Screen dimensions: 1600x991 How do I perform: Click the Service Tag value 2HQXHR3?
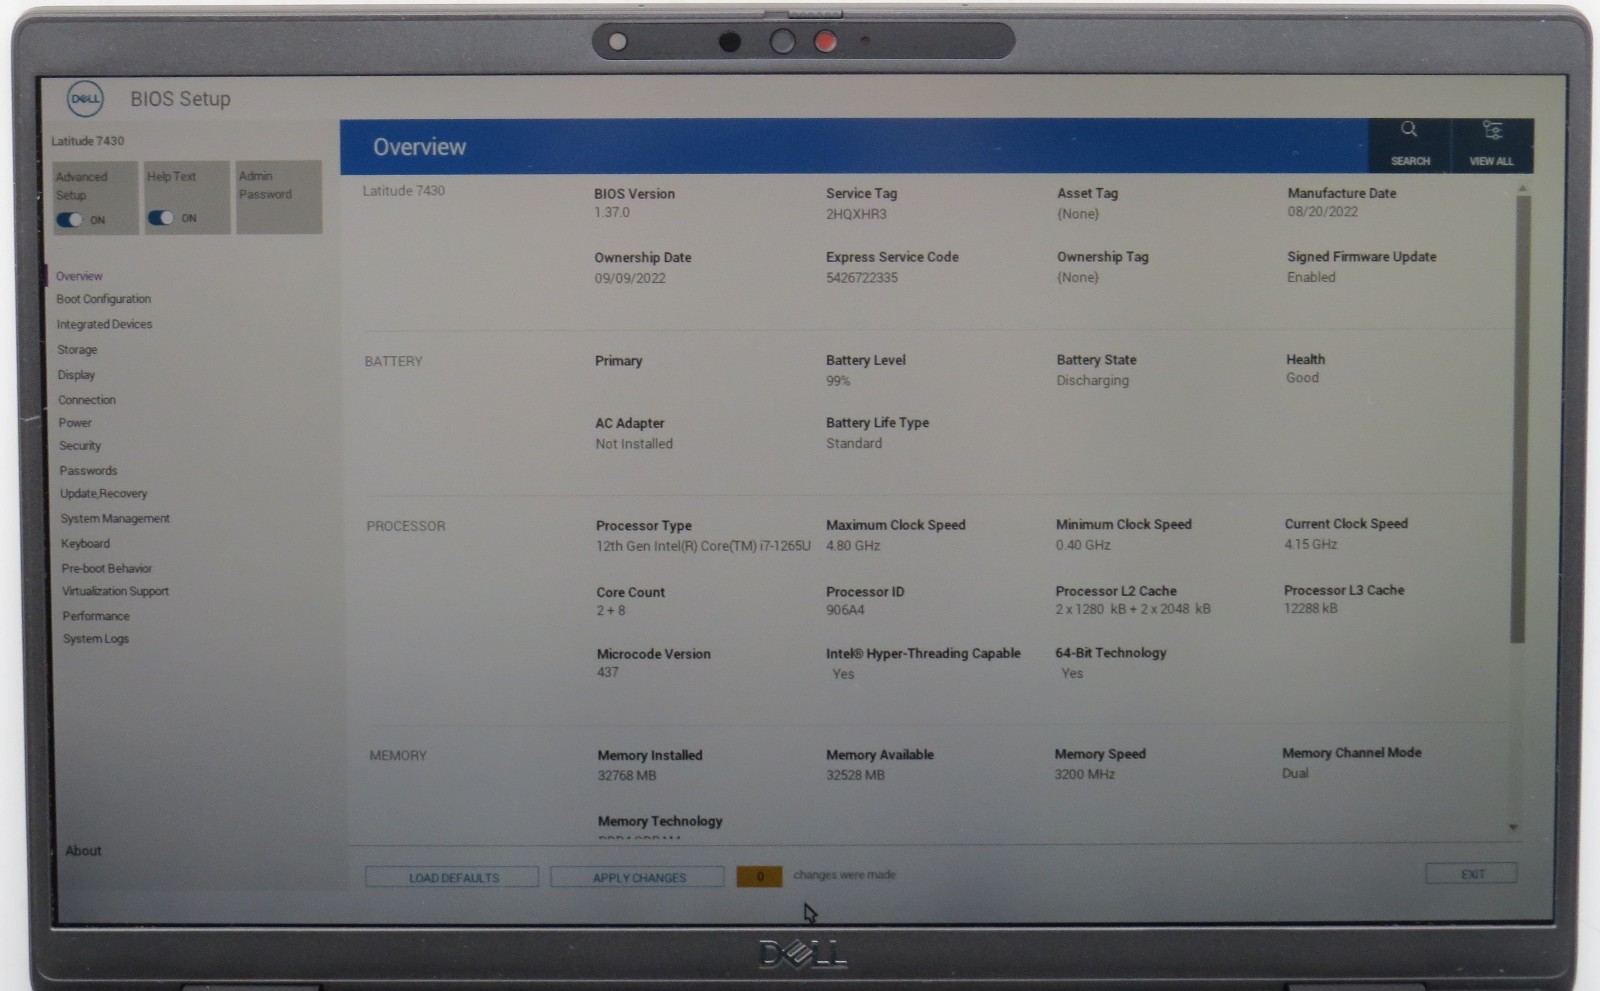tap(856, 214)
